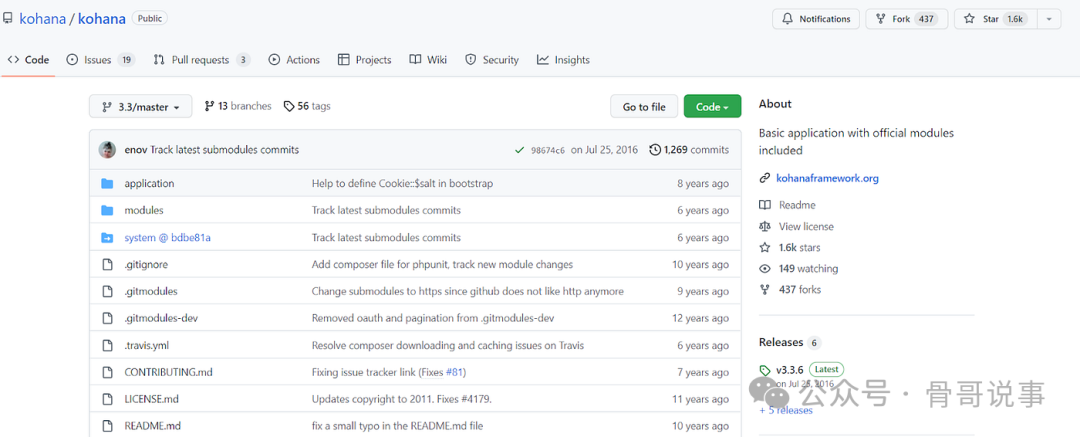Open the latest commit message link

pos(225,150)
